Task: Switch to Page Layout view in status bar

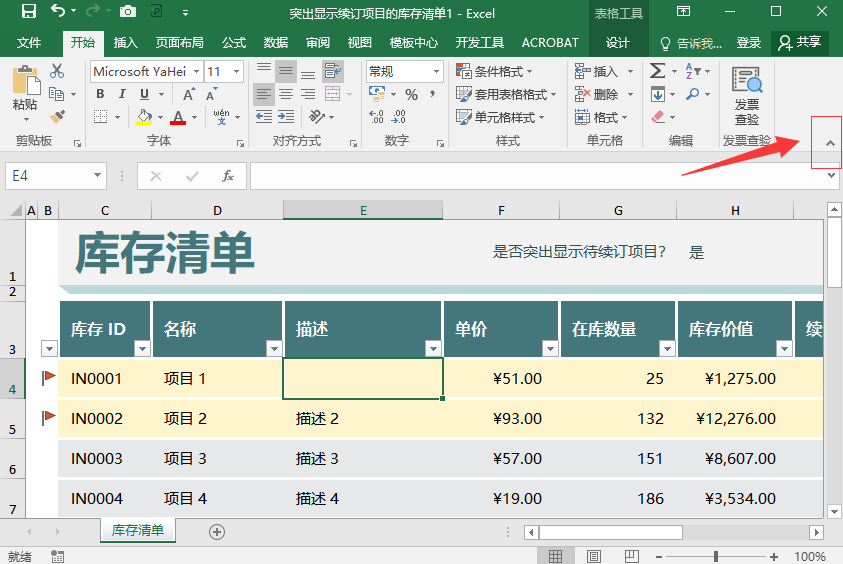Action: [594, 556]
